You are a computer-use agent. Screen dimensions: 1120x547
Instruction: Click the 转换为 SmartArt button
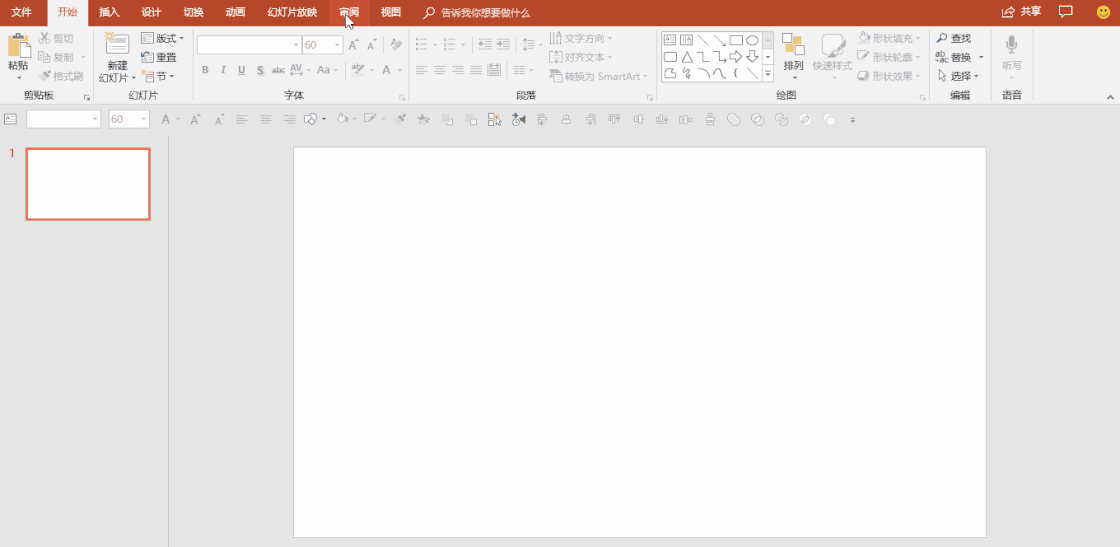[x=599, y=76]
